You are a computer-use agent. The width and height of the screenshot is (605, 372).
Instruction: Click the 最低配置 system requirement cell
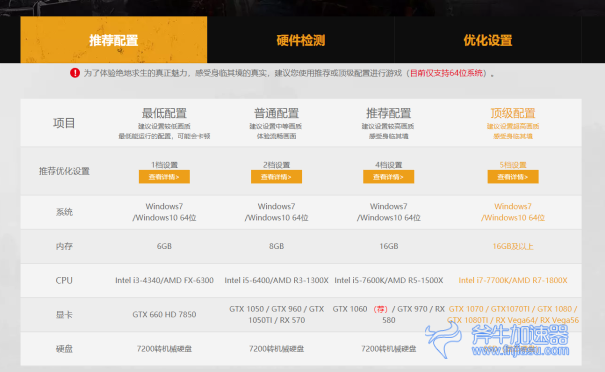point(164,212)
